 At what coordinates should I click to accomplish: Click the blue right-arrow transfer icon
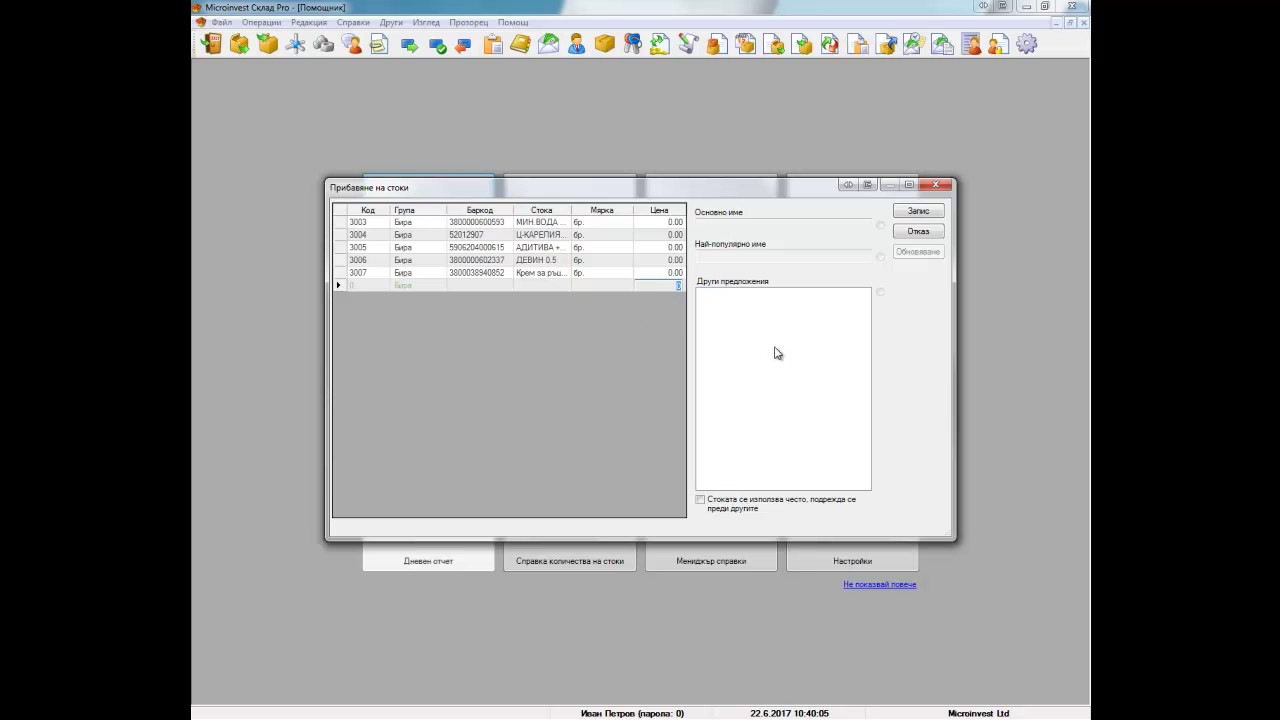click(409, 45)
